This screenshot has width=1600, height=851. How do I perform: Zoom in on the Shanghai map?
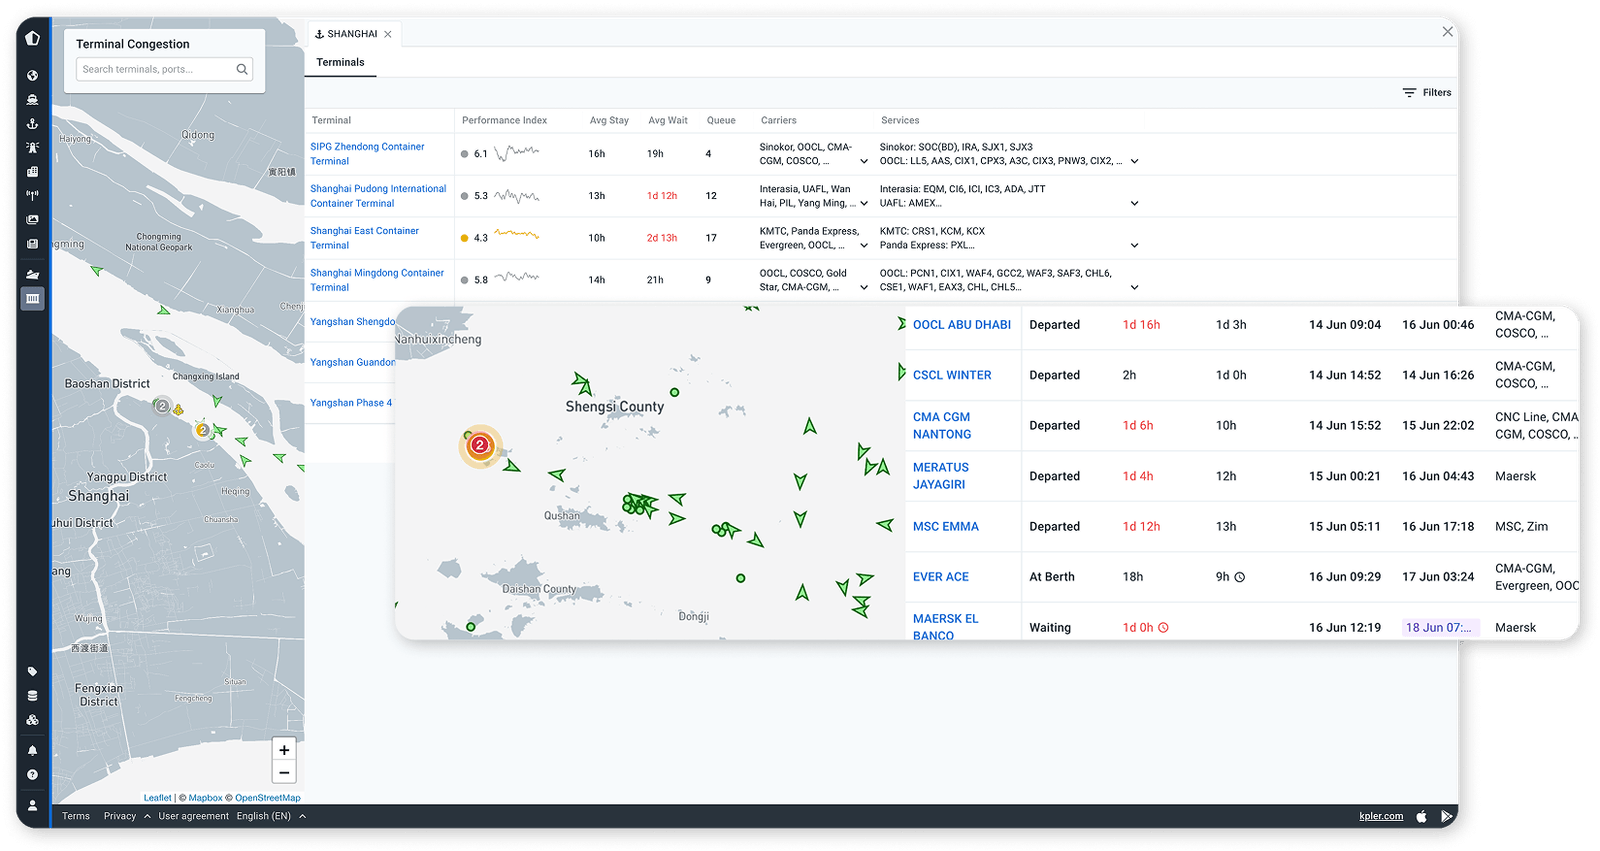[x=284, y=750]
